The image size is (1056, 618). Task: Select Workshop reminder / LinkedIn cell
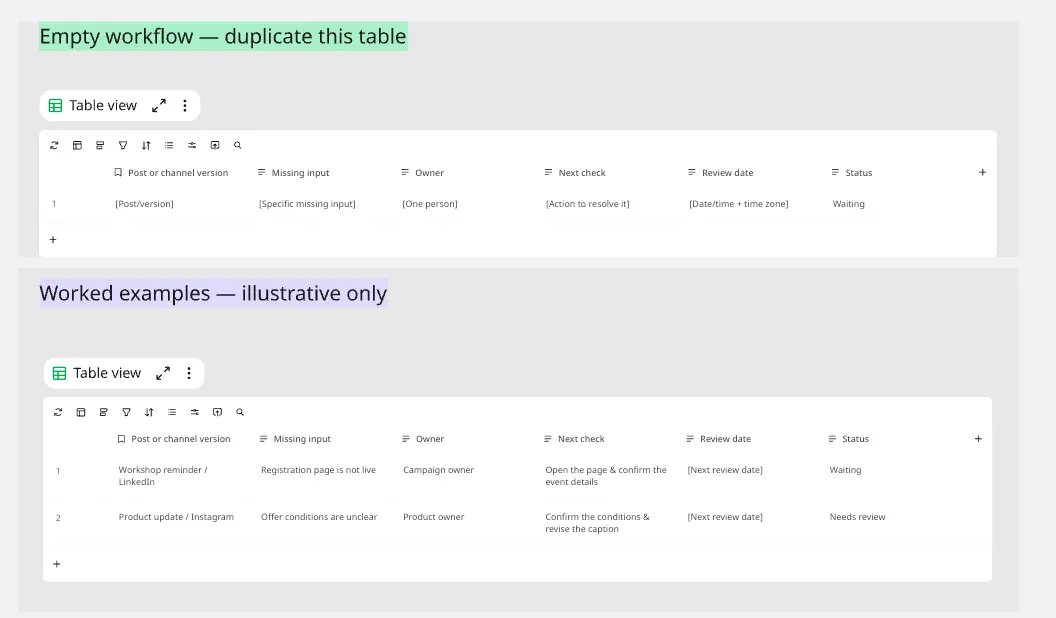click(x=163, y=476)
